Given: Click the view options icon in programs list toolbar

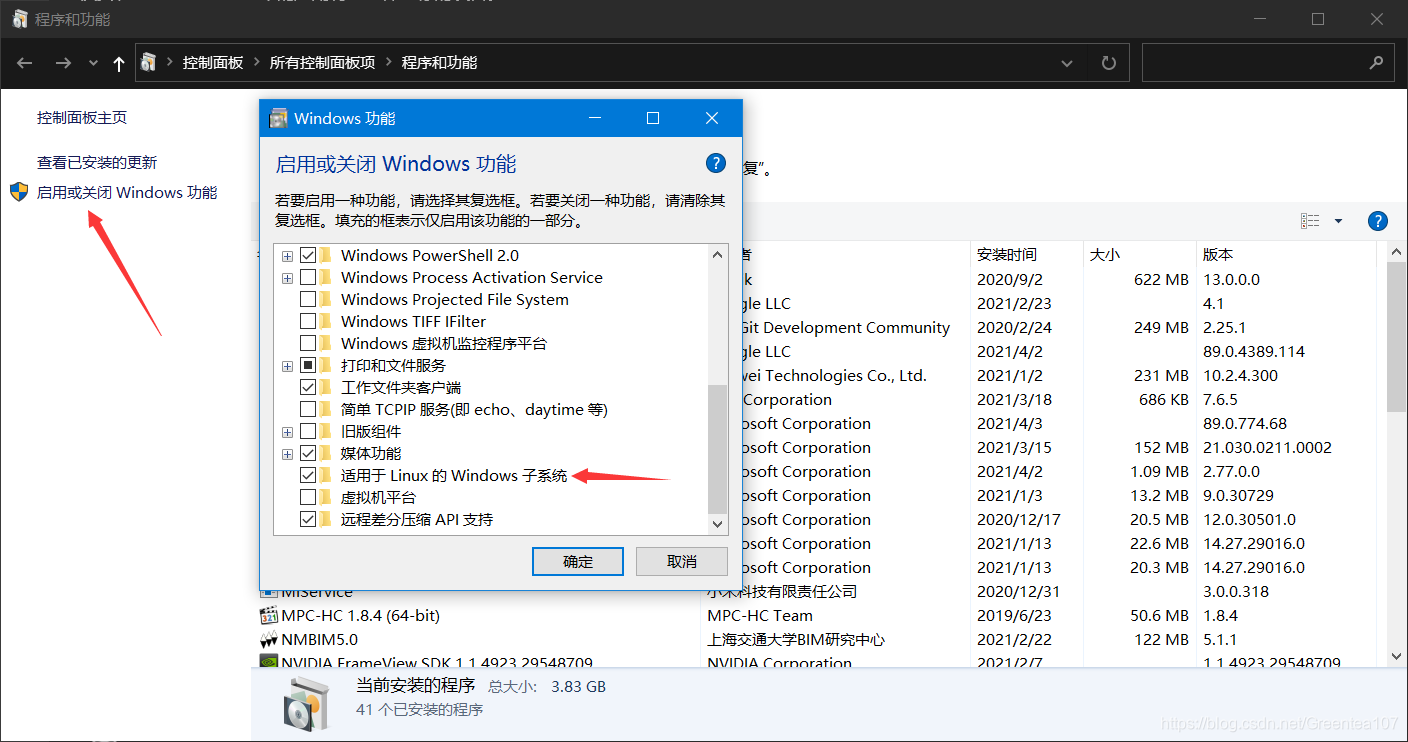Looking at the screenshot, I should [x=1310, y=221].
